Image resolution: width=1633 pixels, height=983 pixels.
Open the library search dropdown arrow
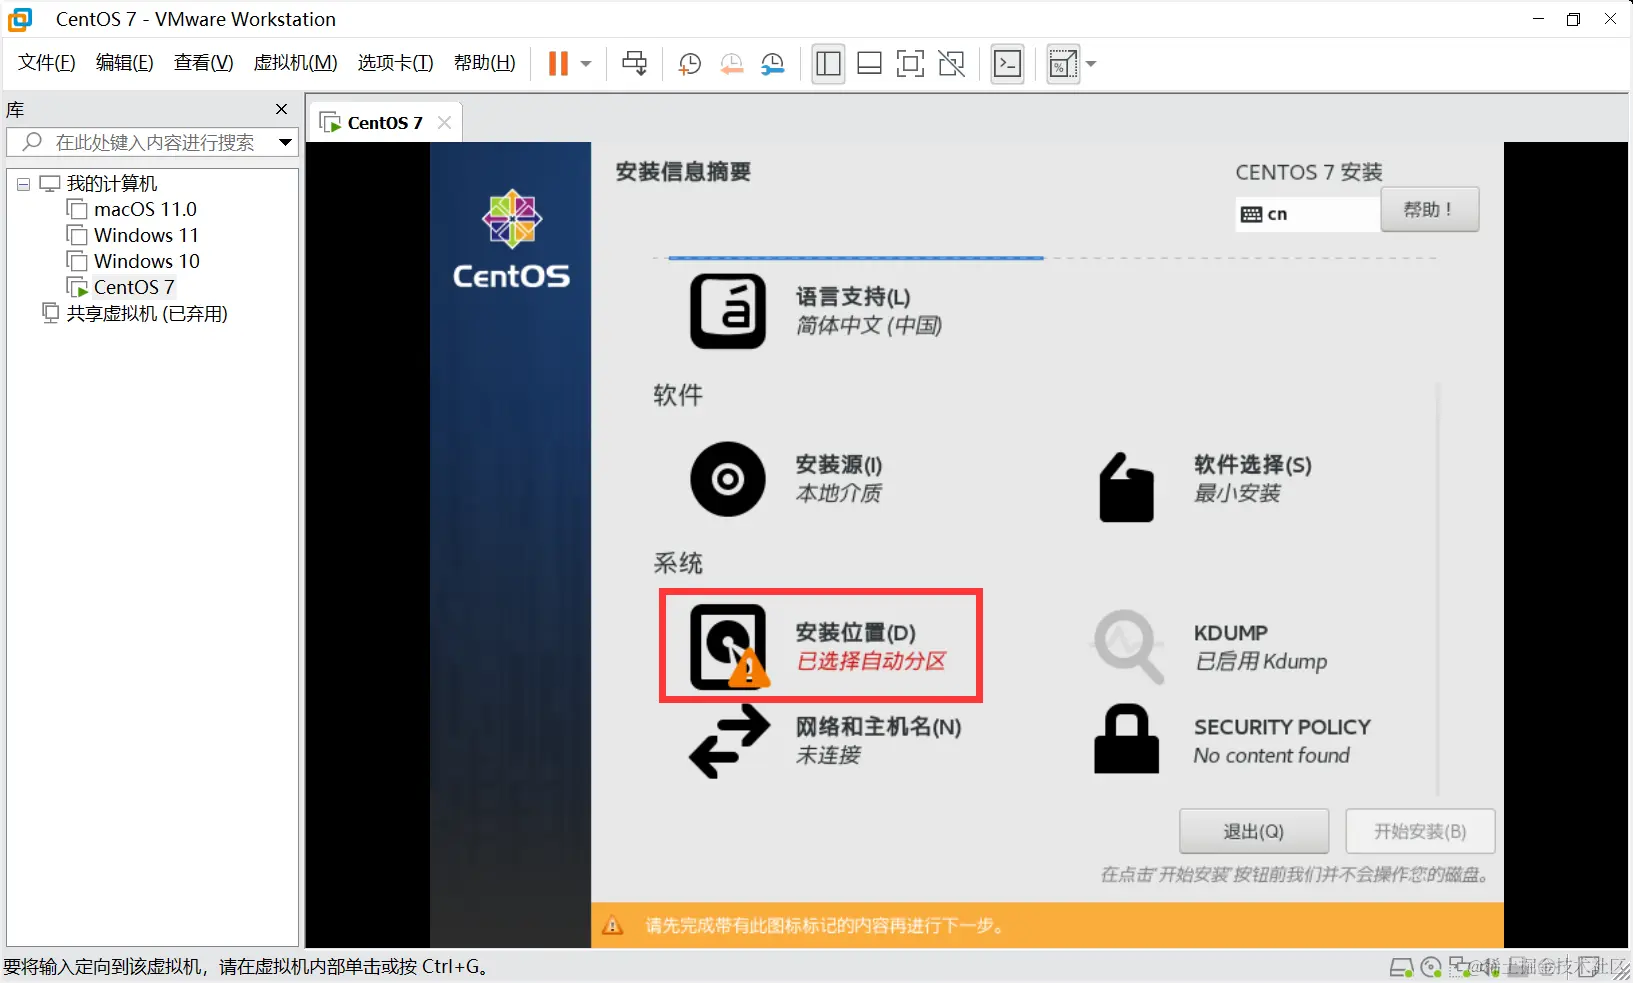tap(286, 142)
